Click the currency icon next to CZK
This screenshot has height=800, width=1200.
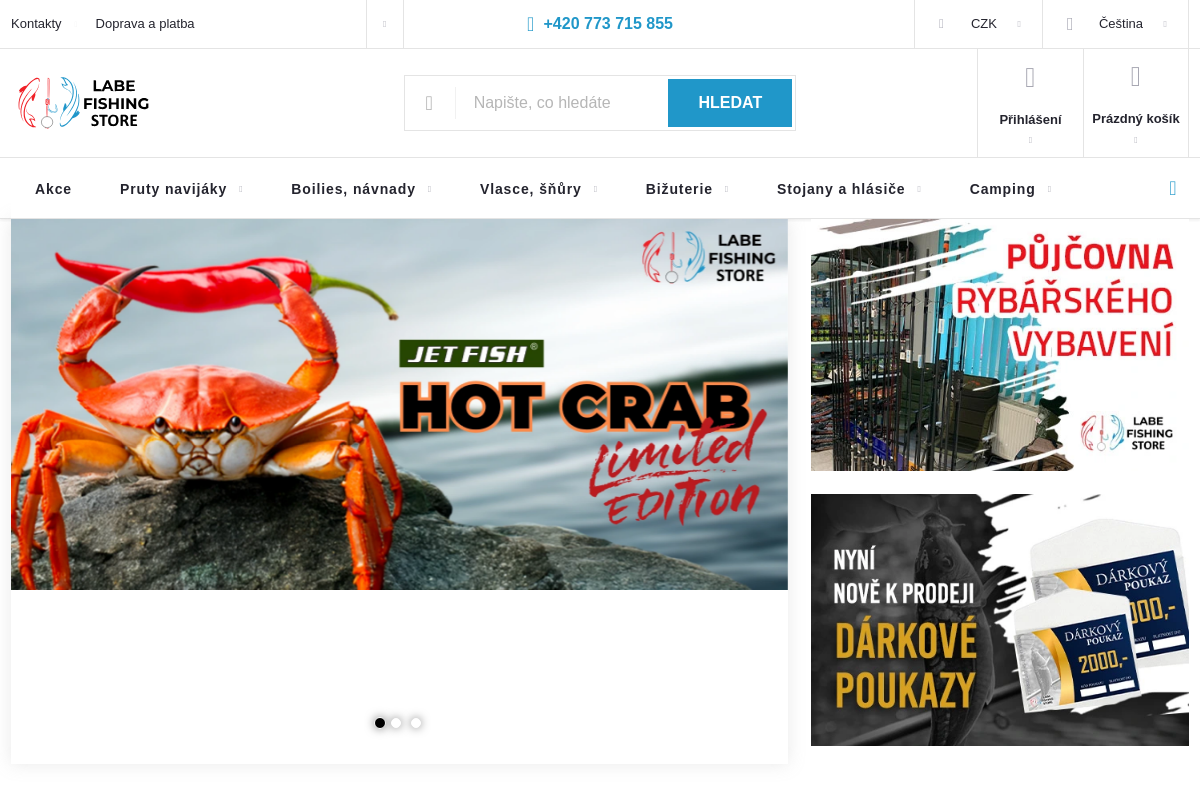click(x=941, y=24)
